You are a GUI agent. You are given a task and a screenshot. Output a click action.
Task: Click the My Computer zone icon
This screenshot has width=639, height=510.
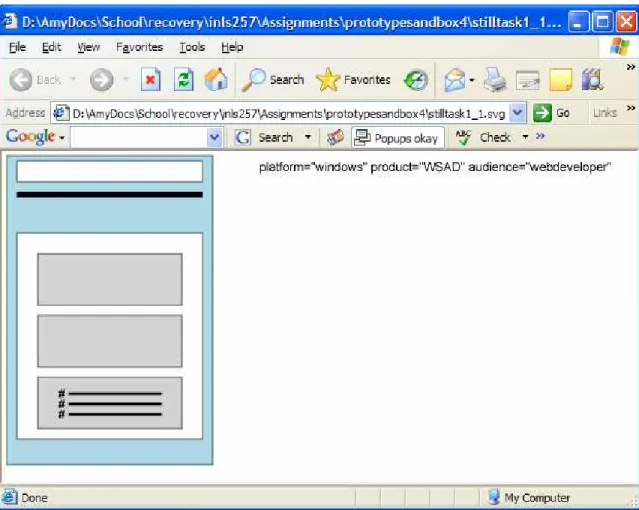click(x=494, y=497)
